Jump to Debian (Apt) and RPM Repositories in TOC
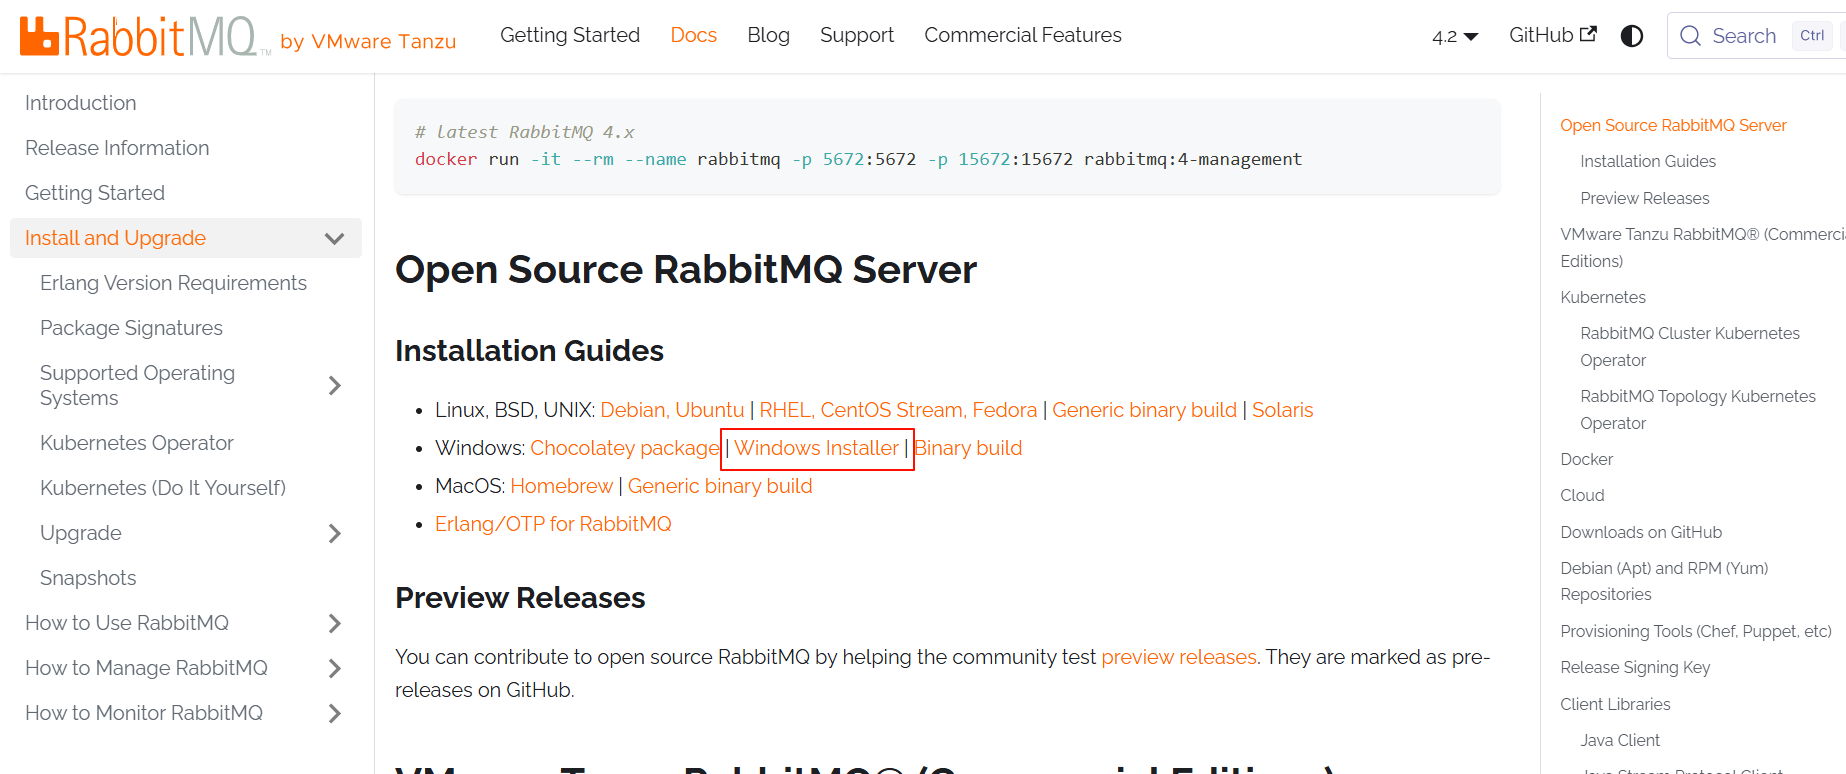The height and width of the screenshot is (774, 1846). [x=1664, y=581]
